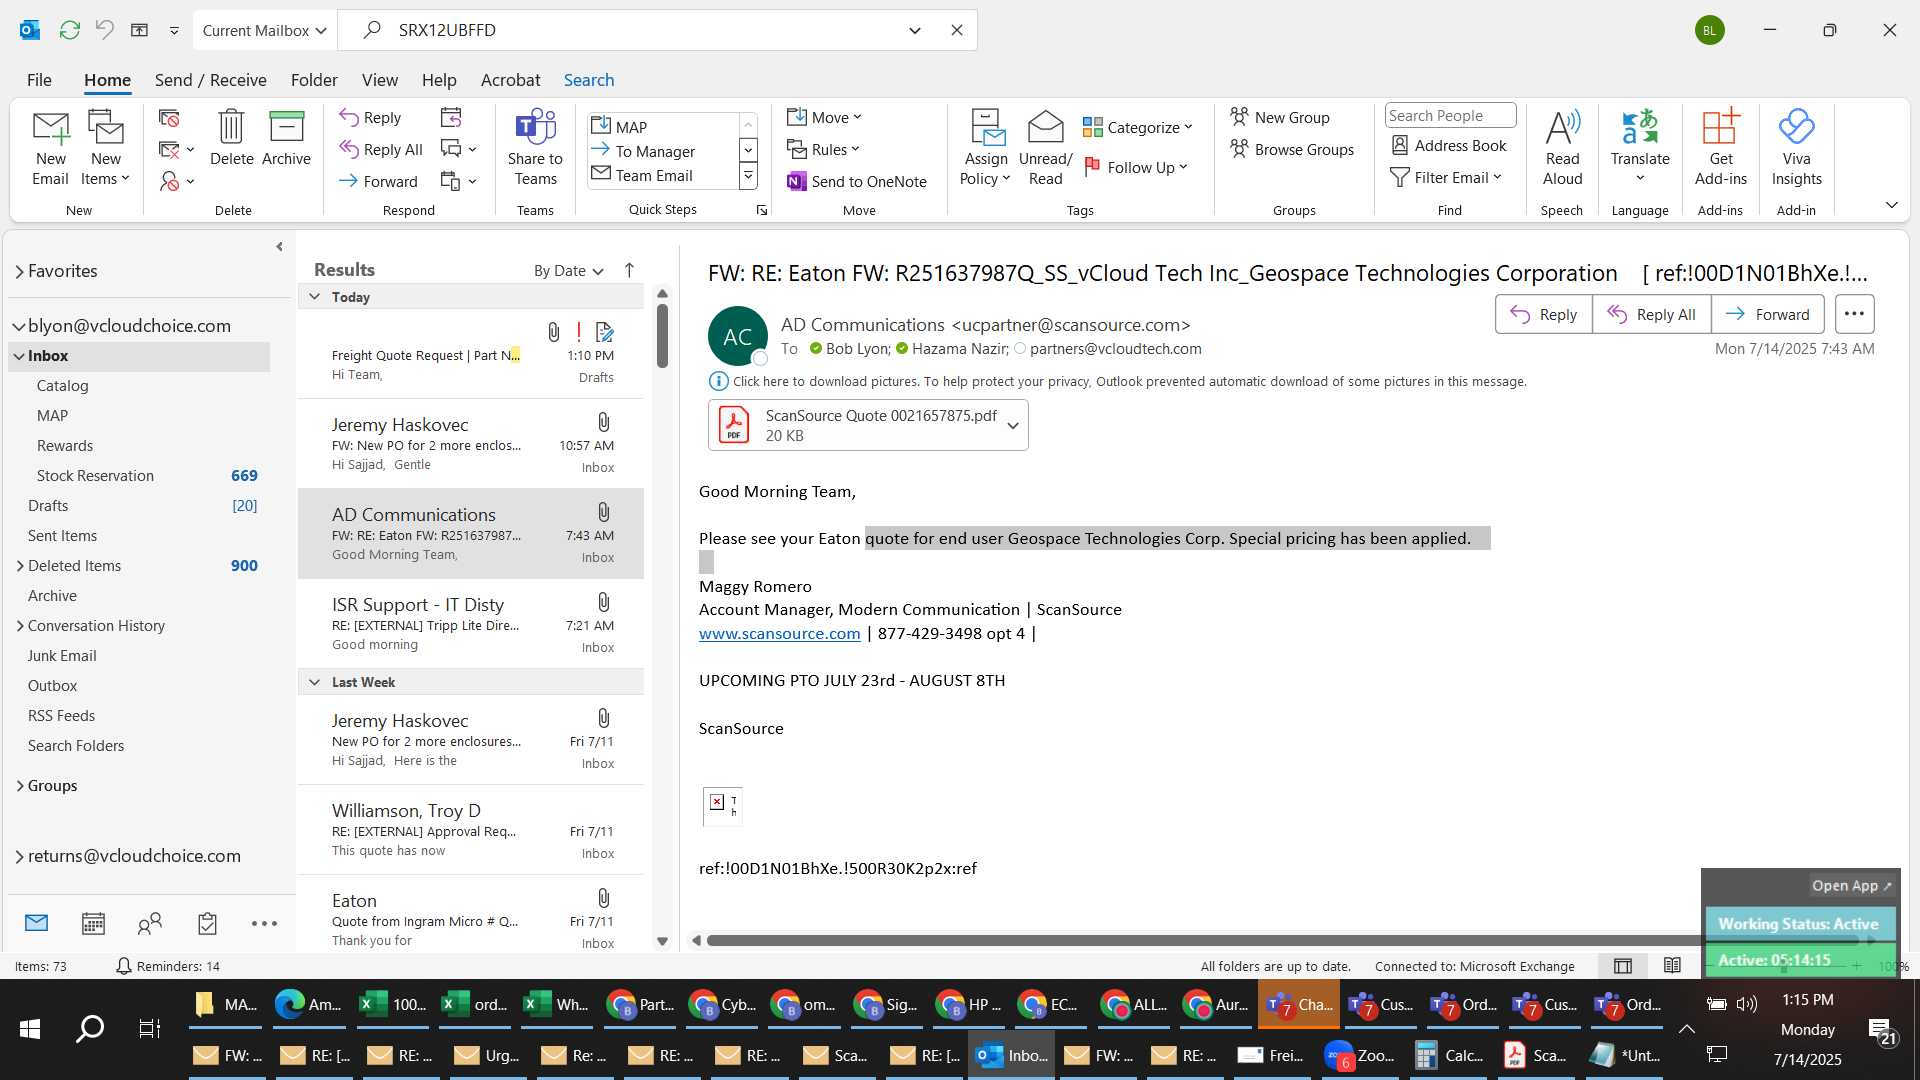Image resolution: width=1920 pixels, height=1080 pixels.
Task: Collapse the ribbon with the chevron
Action: [1891, 205]
